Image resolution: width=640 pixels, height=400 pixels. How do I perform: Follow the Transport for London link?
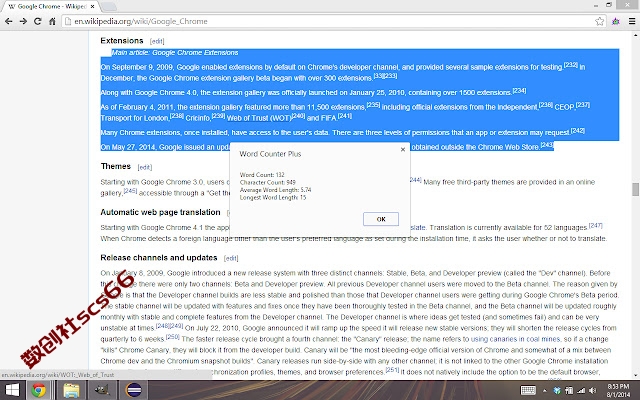(135, 118)
